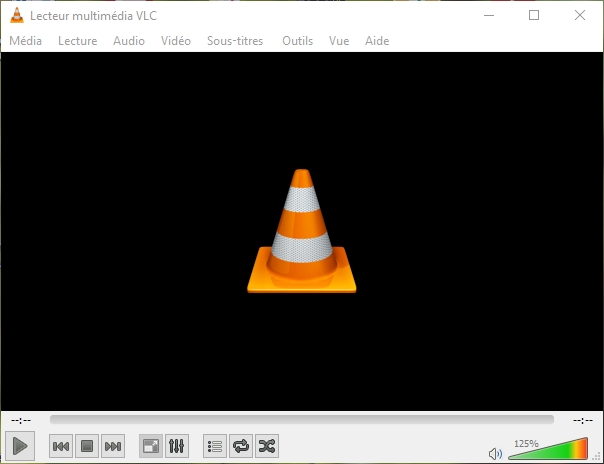Screen dimensions: 604x464
Task: Click the VLC cone title bar icon
Action: pyautogui.click(x=17, y=15)
